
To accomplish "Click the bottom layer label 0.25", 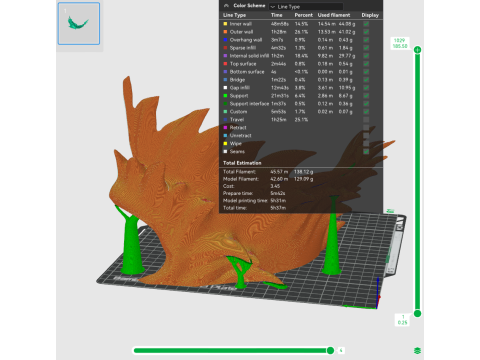I will pyautogui.click(x=403, y=323).
